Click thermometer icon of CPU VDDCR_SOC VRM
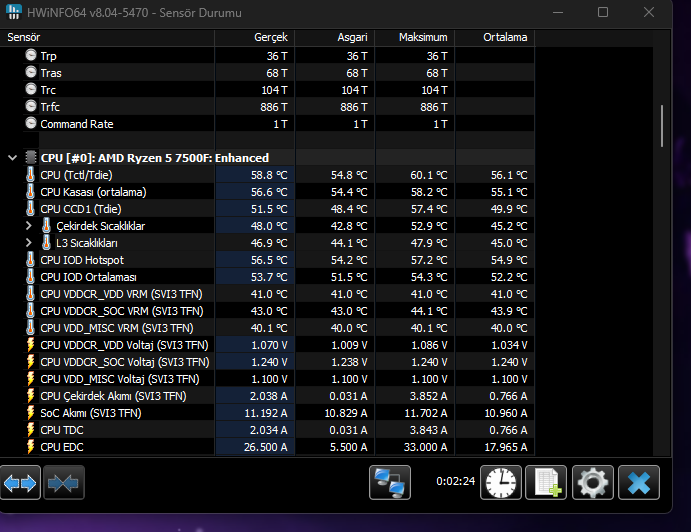 click(x=30, y=311)
